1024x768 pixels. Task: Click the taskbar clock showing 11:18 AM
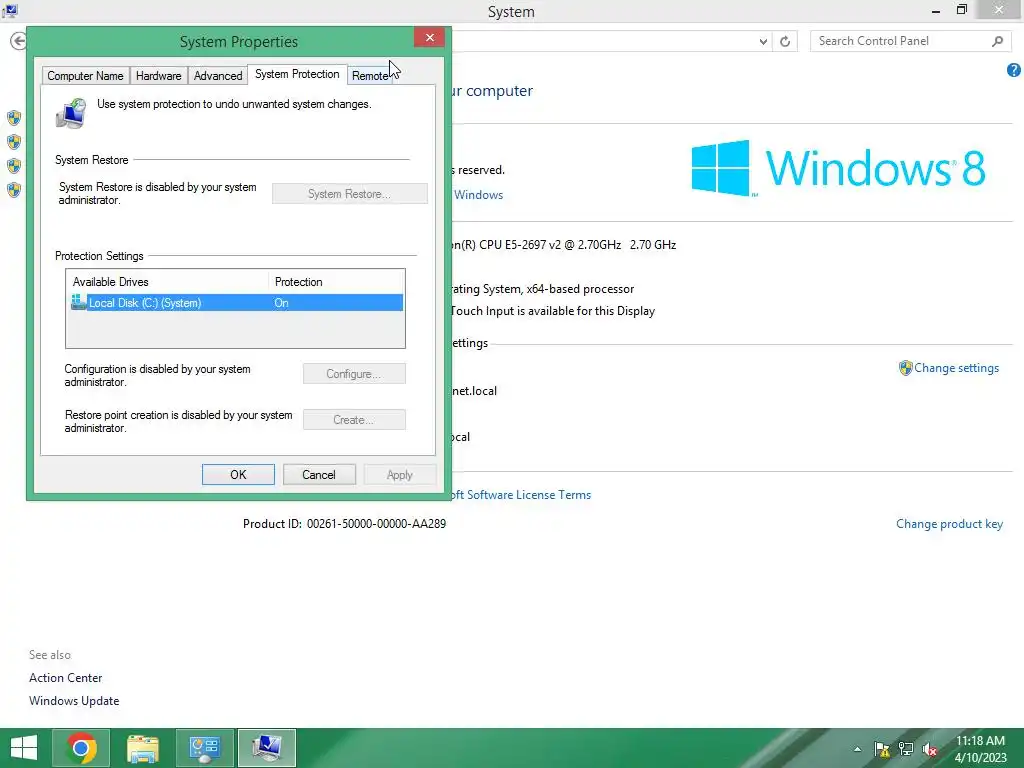[980, 749]
